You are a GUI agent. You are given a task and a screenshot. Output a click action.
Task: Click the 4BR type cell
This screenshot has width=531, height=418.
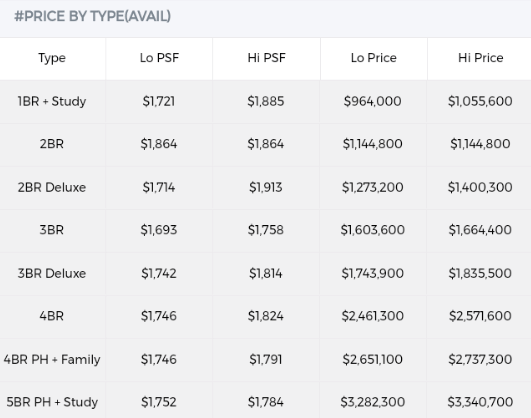pyautogui.click(x=51, y=316)
